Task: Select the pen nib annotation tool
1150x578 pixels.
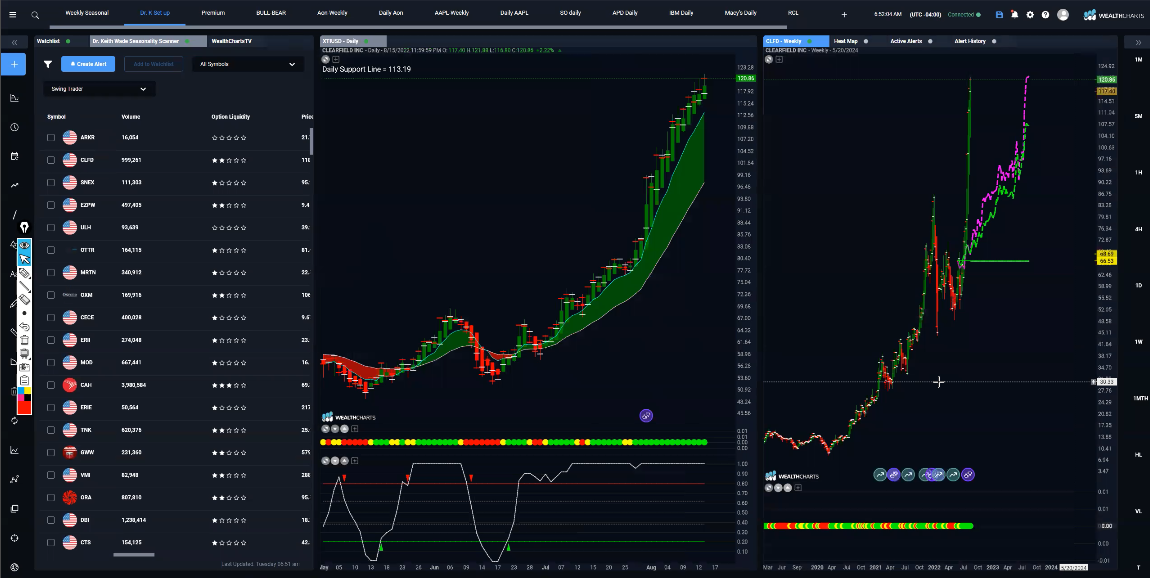Action: (24, 228)
